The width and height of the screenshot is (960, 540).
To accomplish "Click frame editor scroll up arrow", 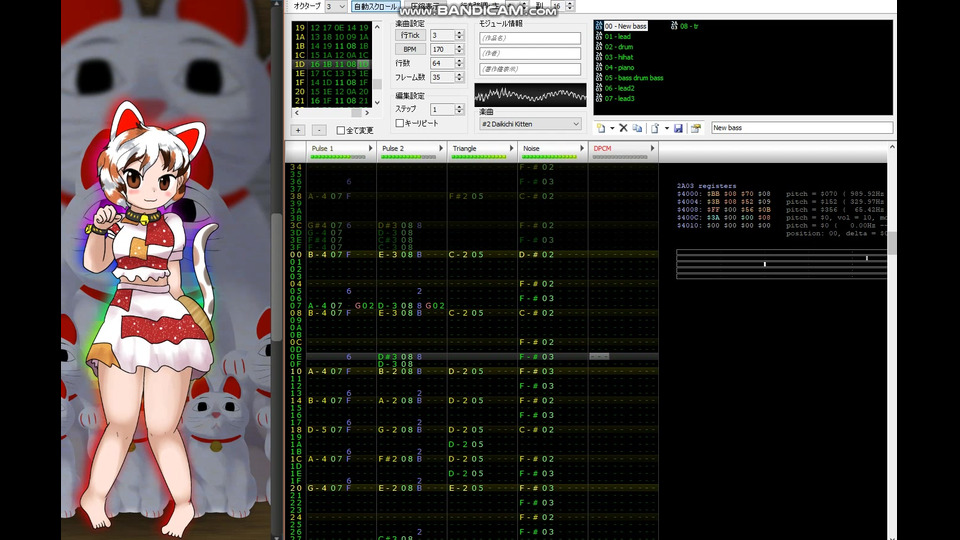I will click(x=377, y=27).
